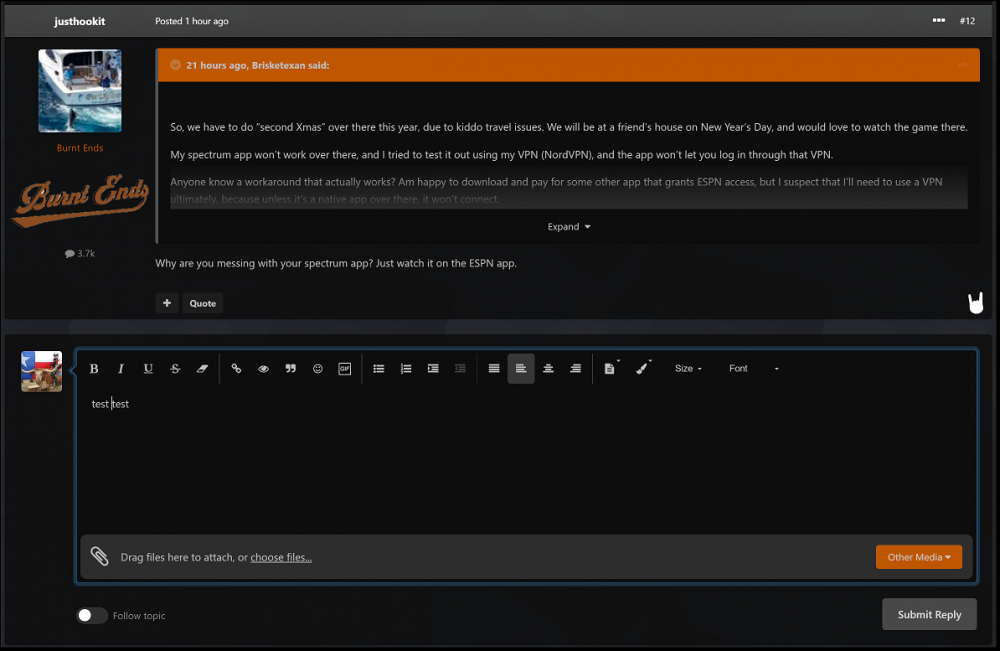Insert a quote block with the quote icon
The height and width of the screenshot is (651, 1000).
[291, 368]
